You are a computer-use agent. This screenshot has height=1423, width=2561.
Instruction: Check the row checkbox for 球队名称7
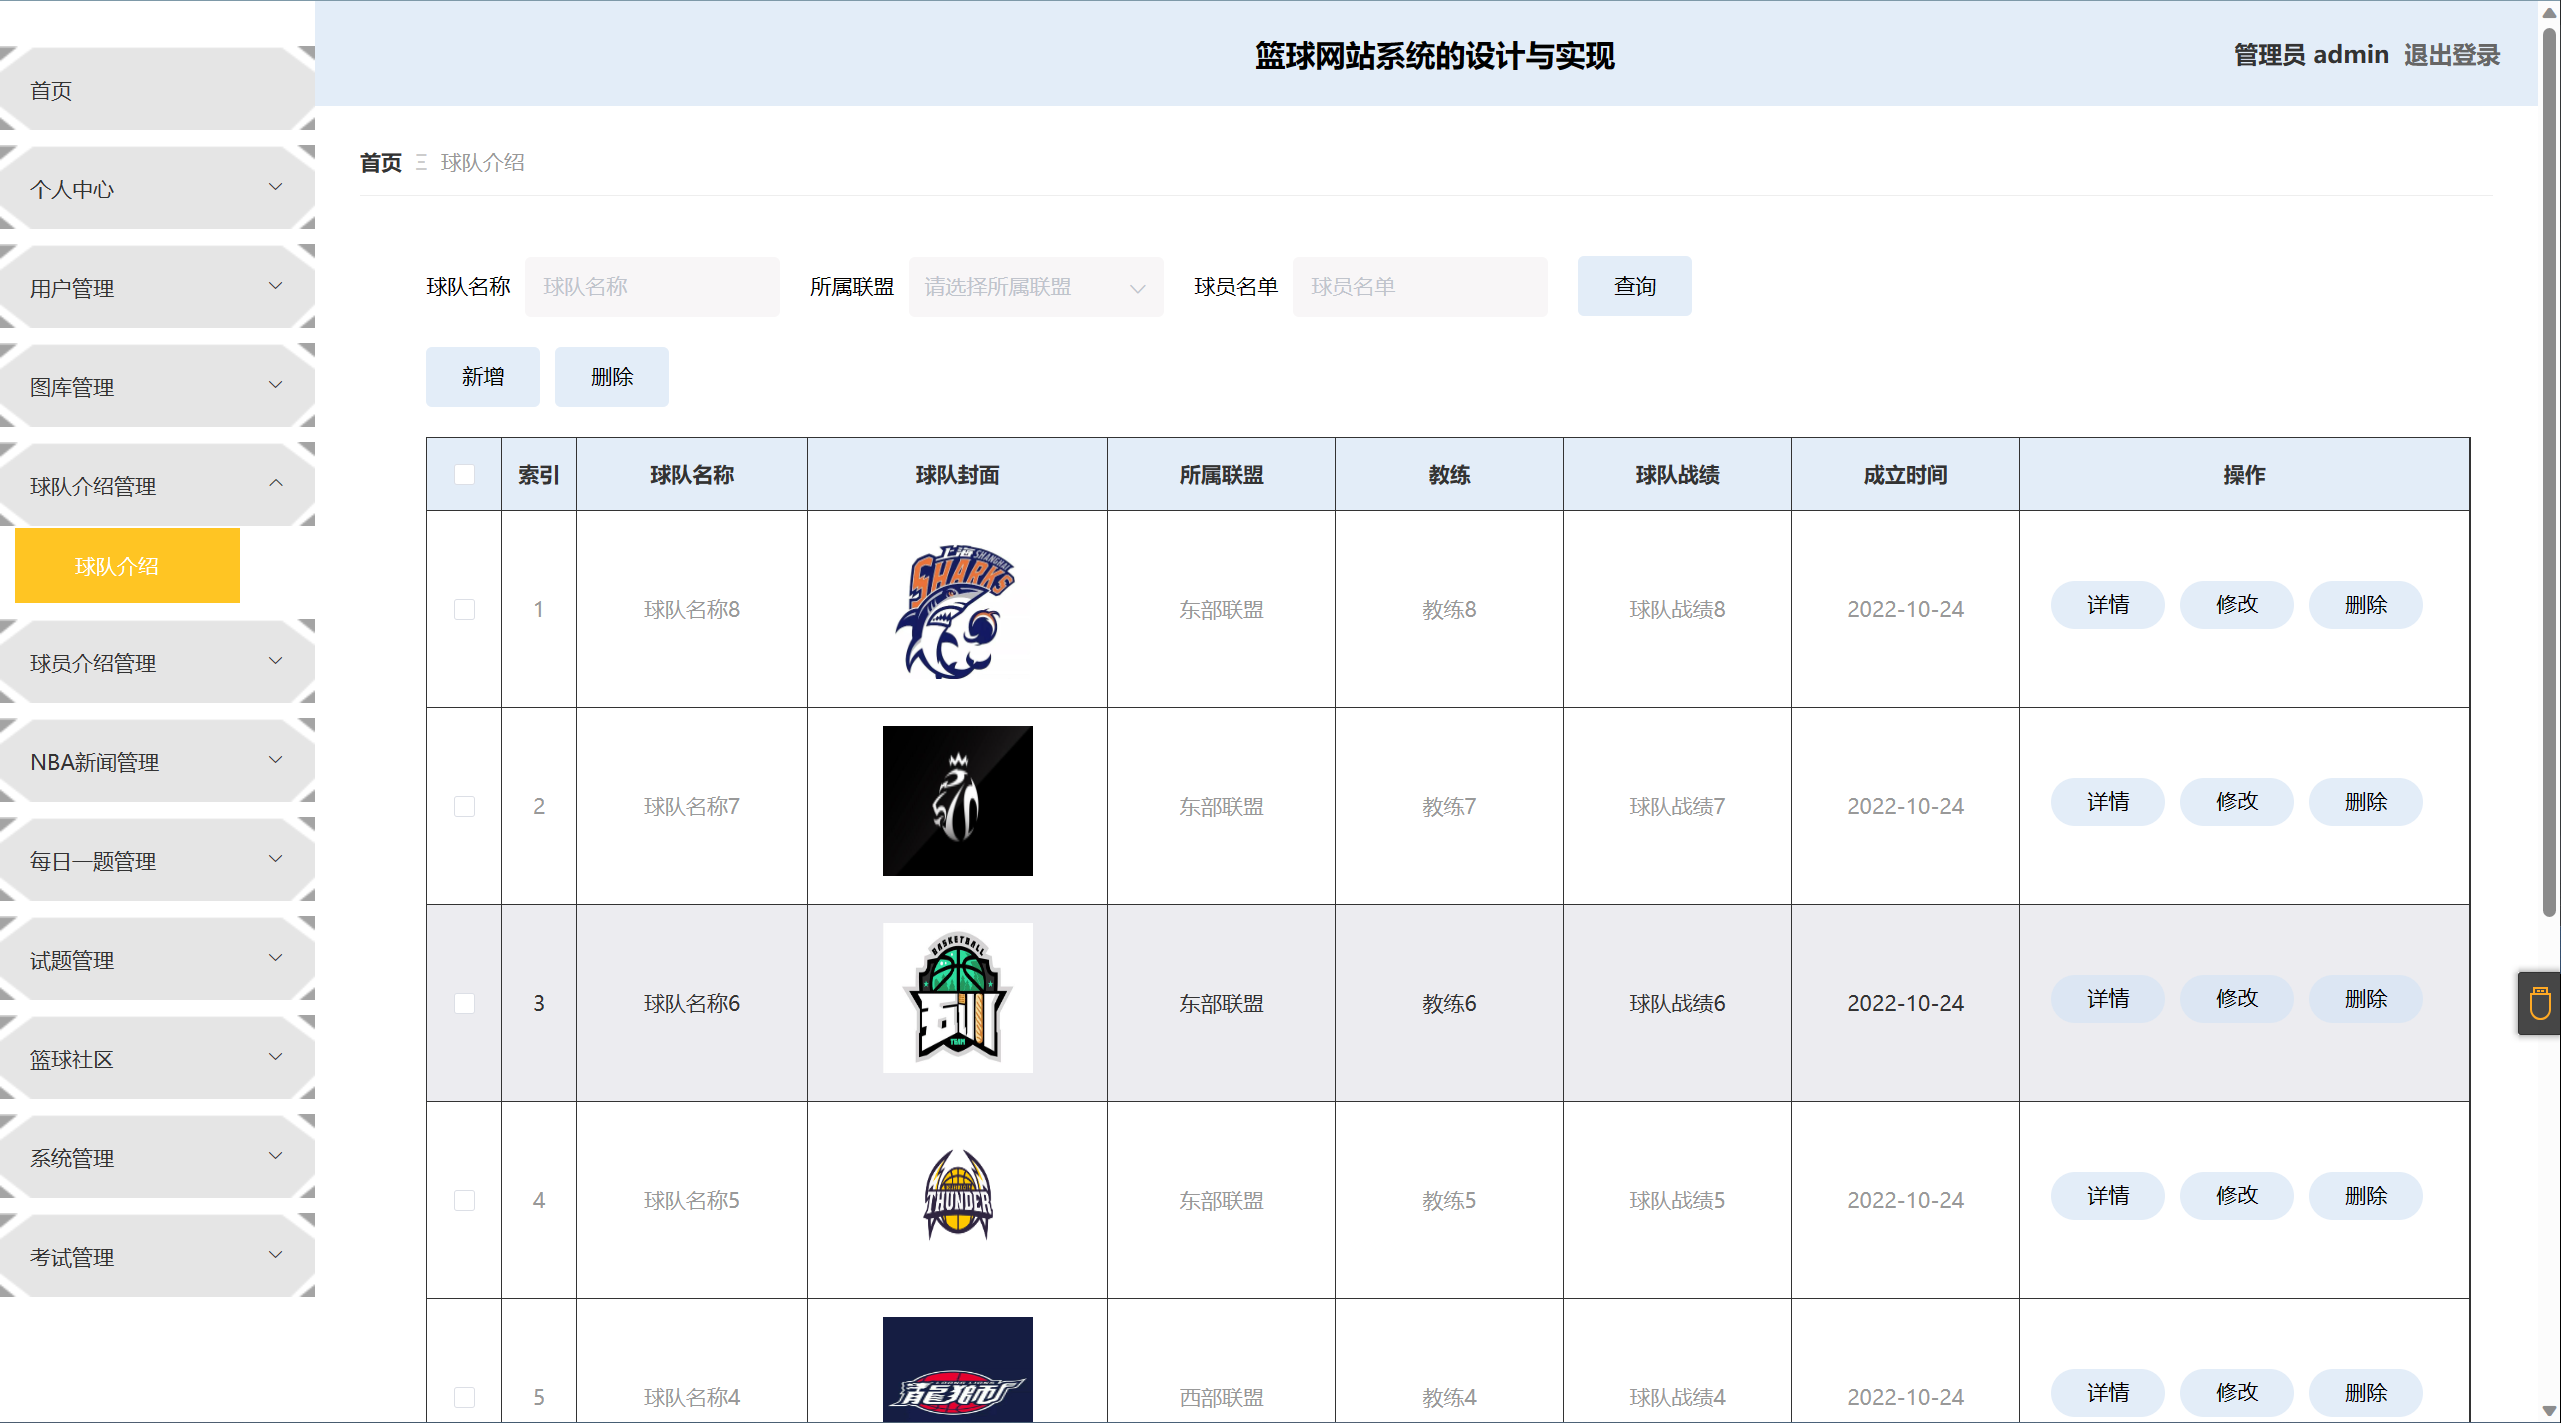[x=464, y=806]
